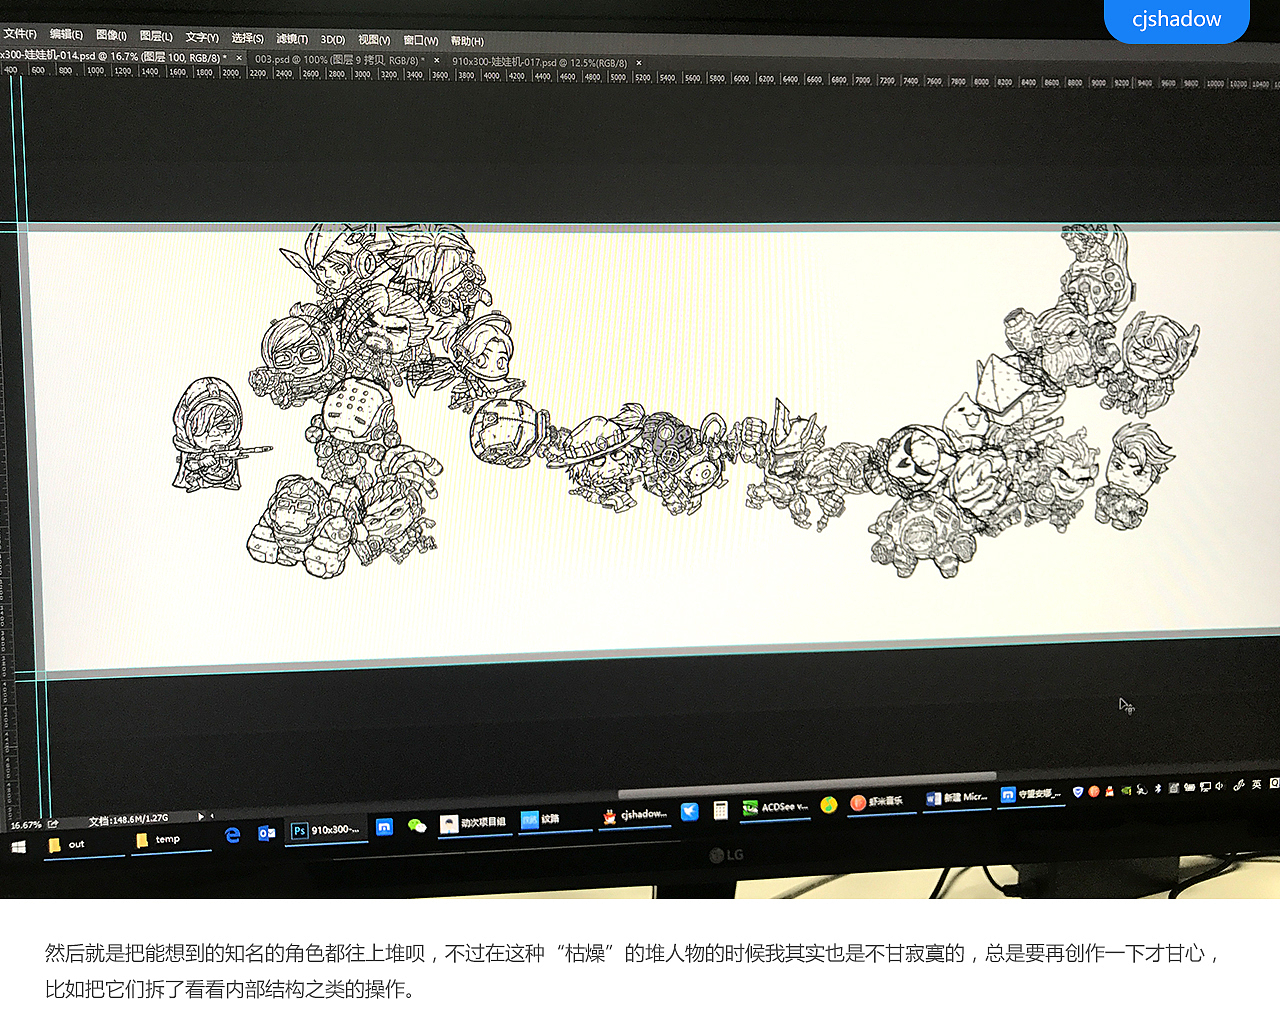Open the 图层(L) menu
The height and width of the screenshot is (1012, 1280).
point(156,37)
